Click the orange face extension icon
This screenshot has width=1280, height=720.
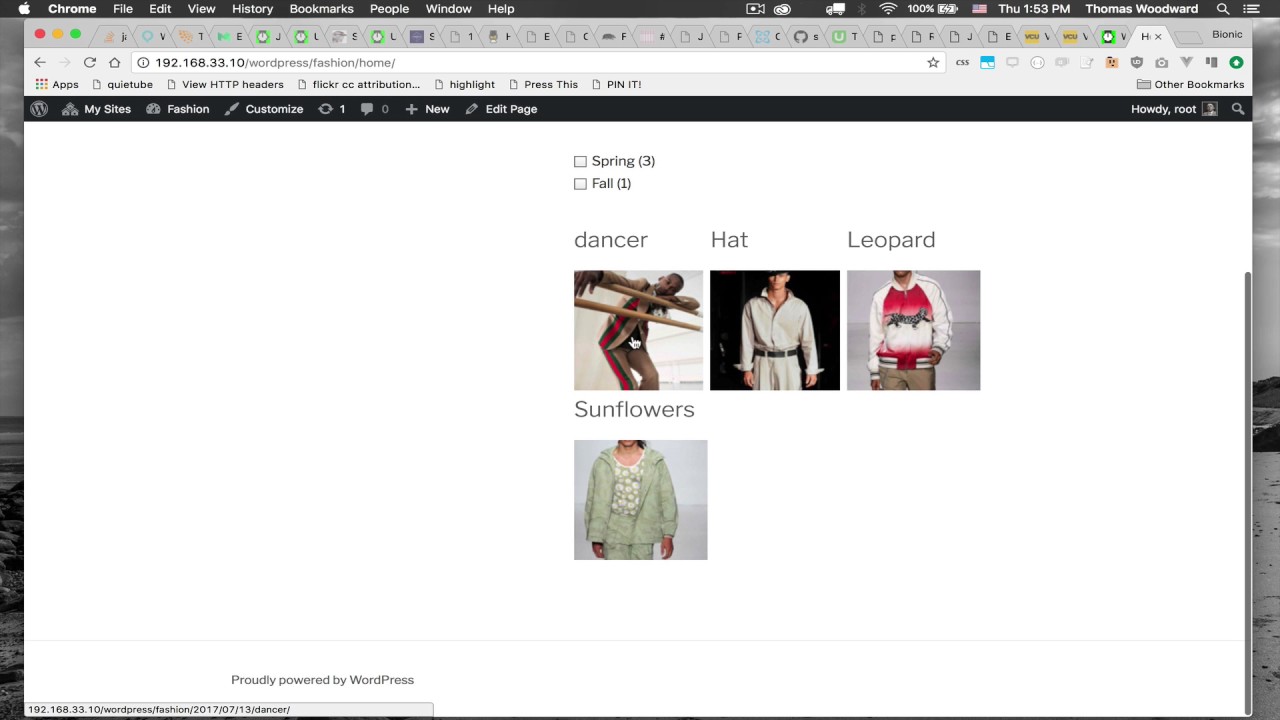coord(1112,62)
